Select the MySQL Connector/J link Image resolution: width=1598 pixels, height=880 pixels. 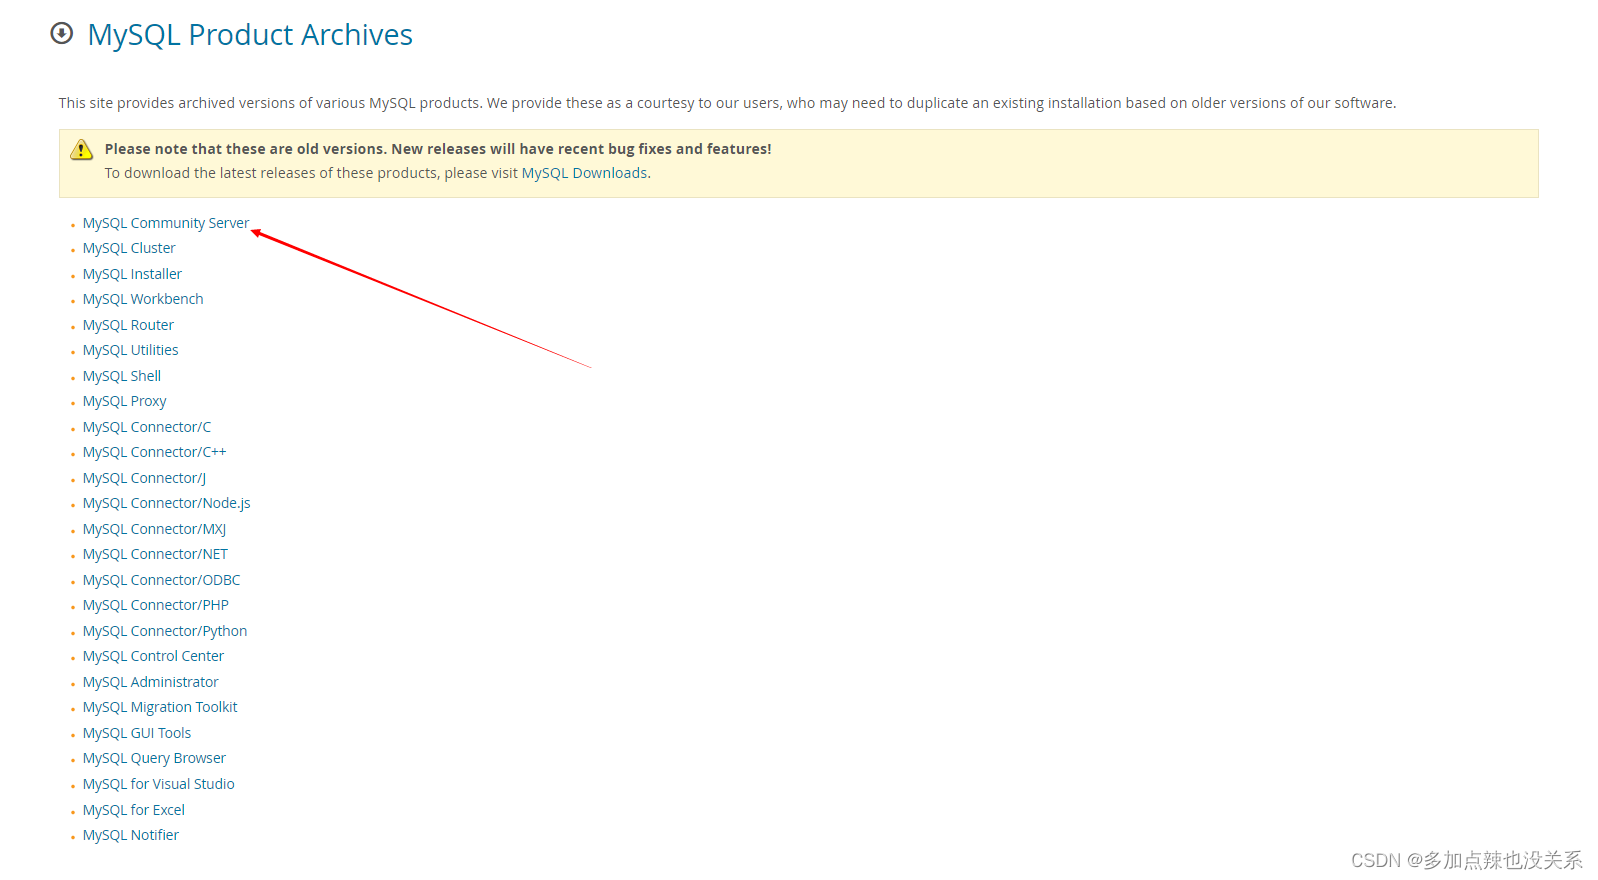click(145, 478)
